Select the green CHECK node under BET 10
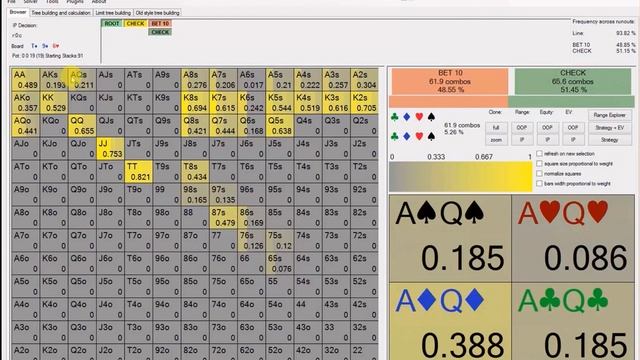This screenshot has width=640, height=360. (160, 32)
